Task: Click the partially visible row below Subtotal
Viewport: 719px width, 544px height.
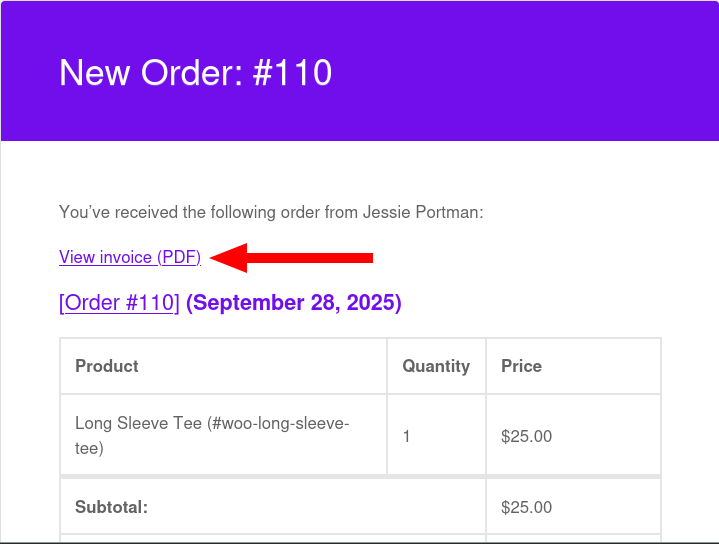Action: click(360, 539)
